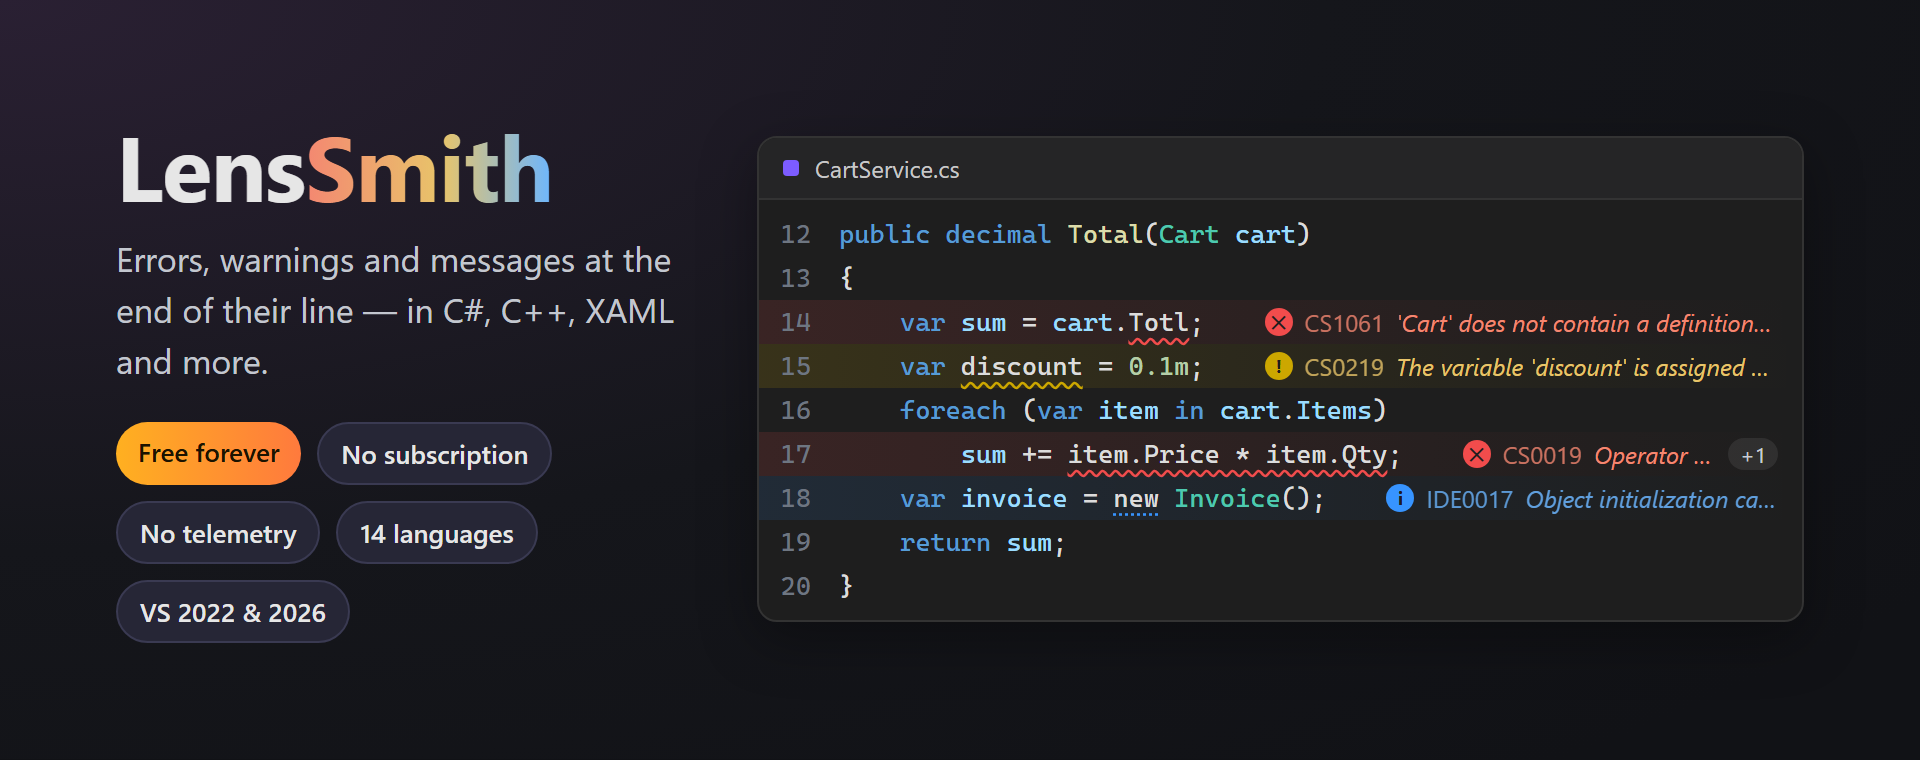Click the underlined Totl identifier
Viewport: 1920px width, 760px height.
click(x=1159, y=323)
